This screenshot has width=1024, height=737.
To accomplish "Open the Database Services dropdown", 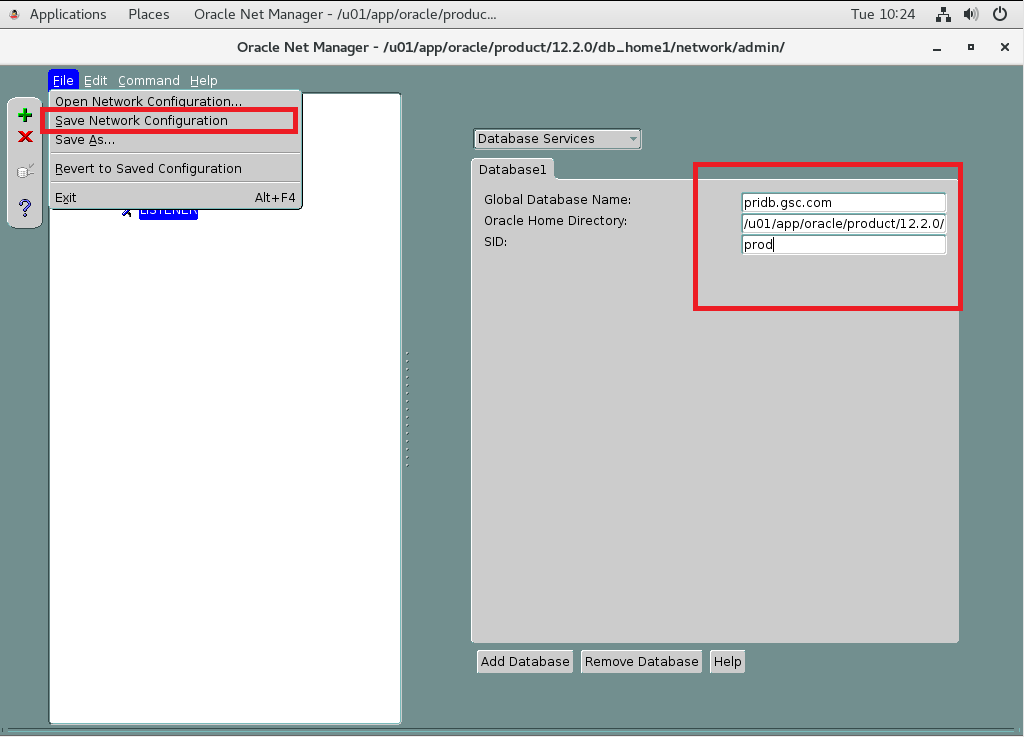I will coord(557,139).
